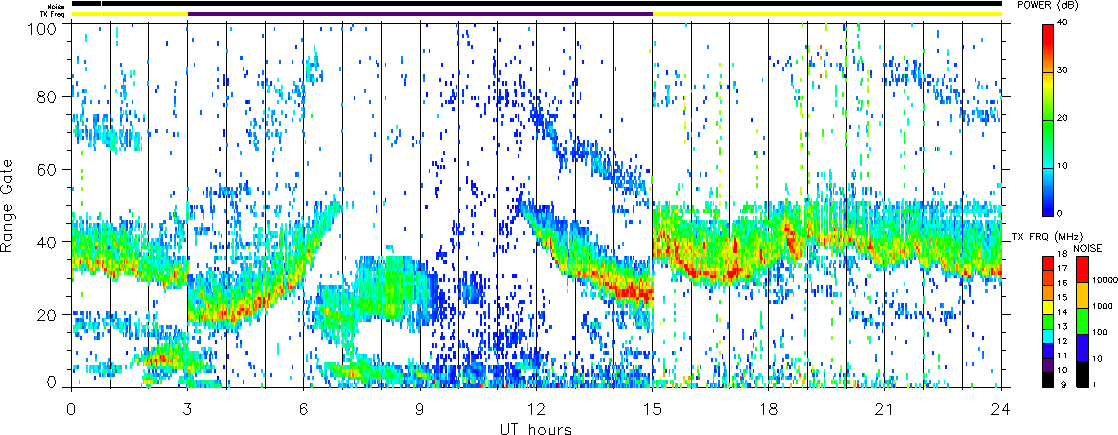1118x435 pixels.
Task: Click the "POWER (dB)" colorbar title
Action: coord(1047,5)
